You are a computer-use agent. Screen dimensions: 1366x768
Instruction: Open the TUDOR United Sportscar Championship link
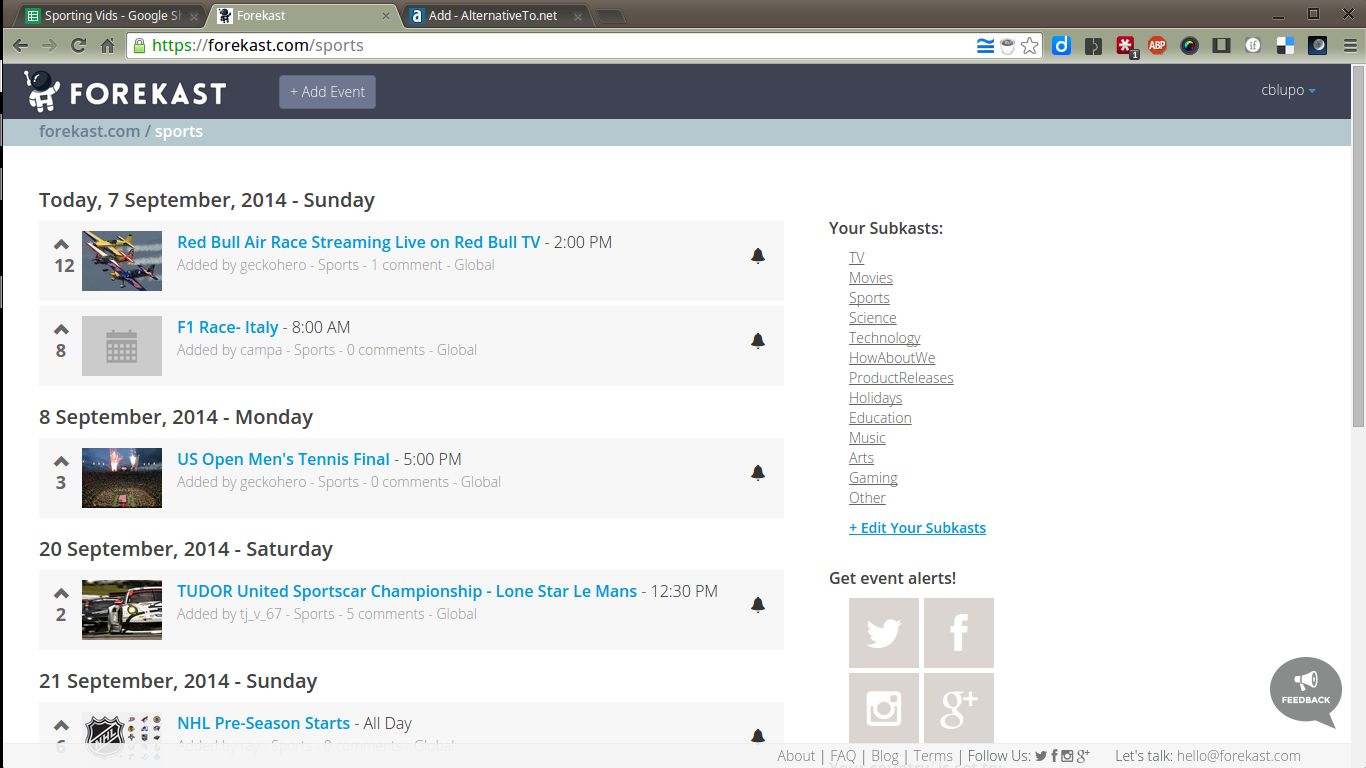[x=407, y=591]
